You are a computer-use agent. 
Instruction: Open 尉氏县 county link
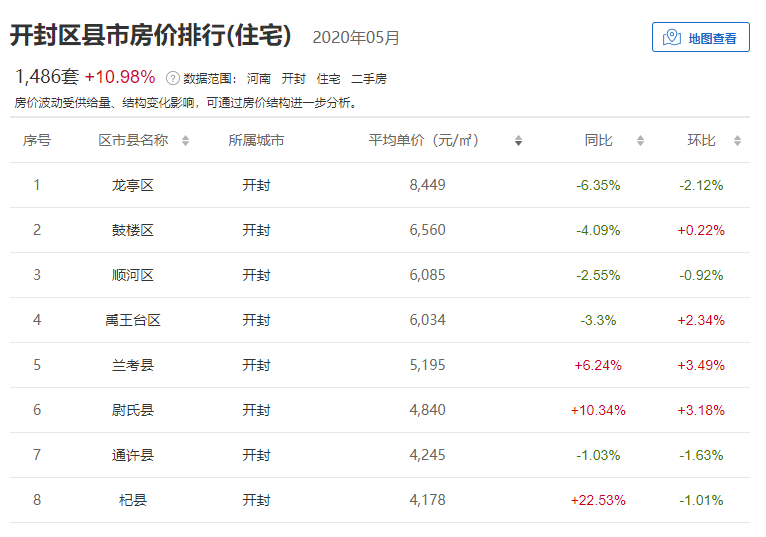[133, 410]
